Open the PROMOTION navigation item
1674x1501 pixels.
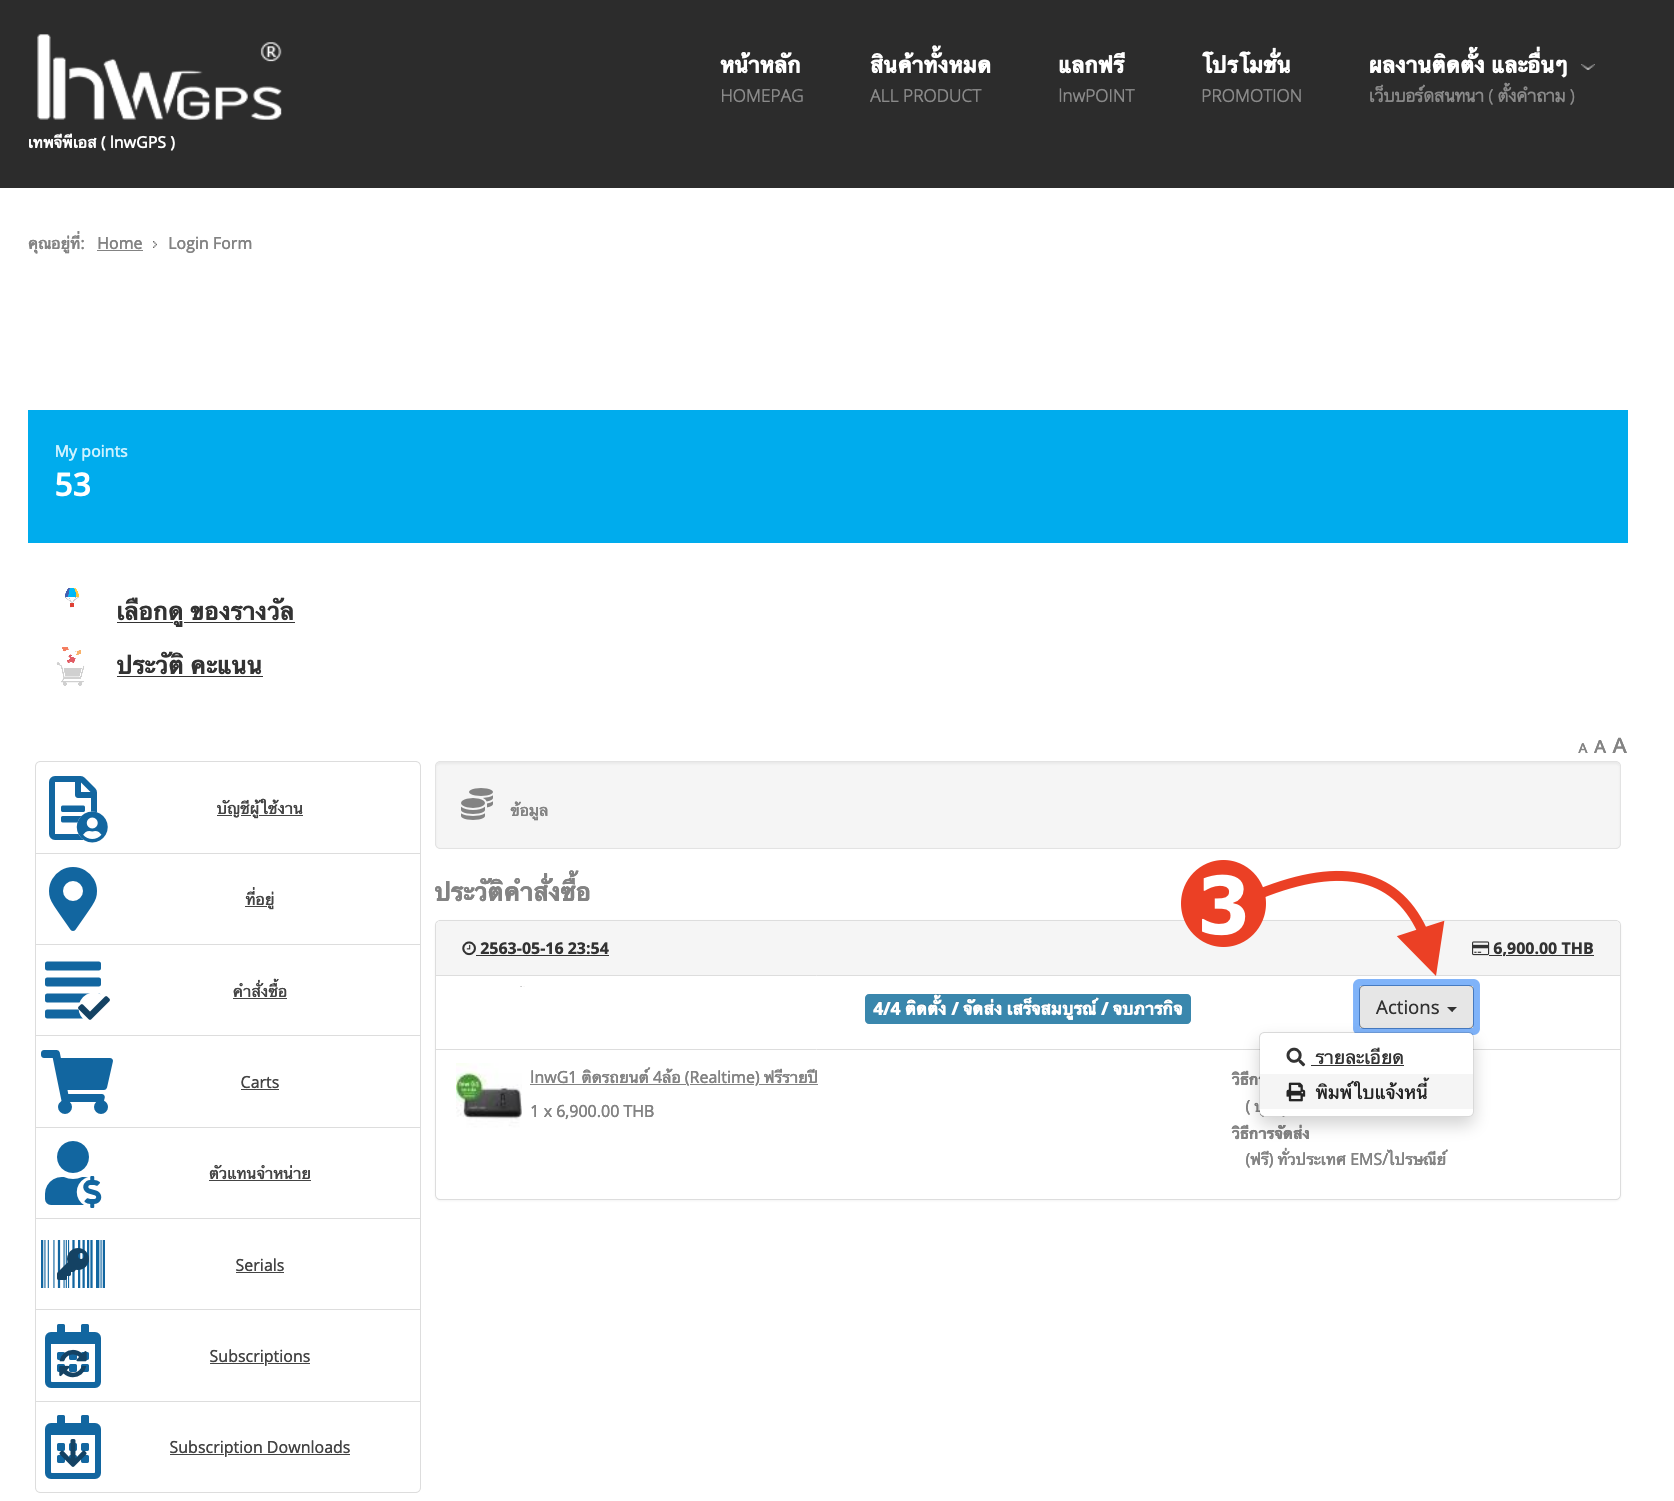[1250, 80]
